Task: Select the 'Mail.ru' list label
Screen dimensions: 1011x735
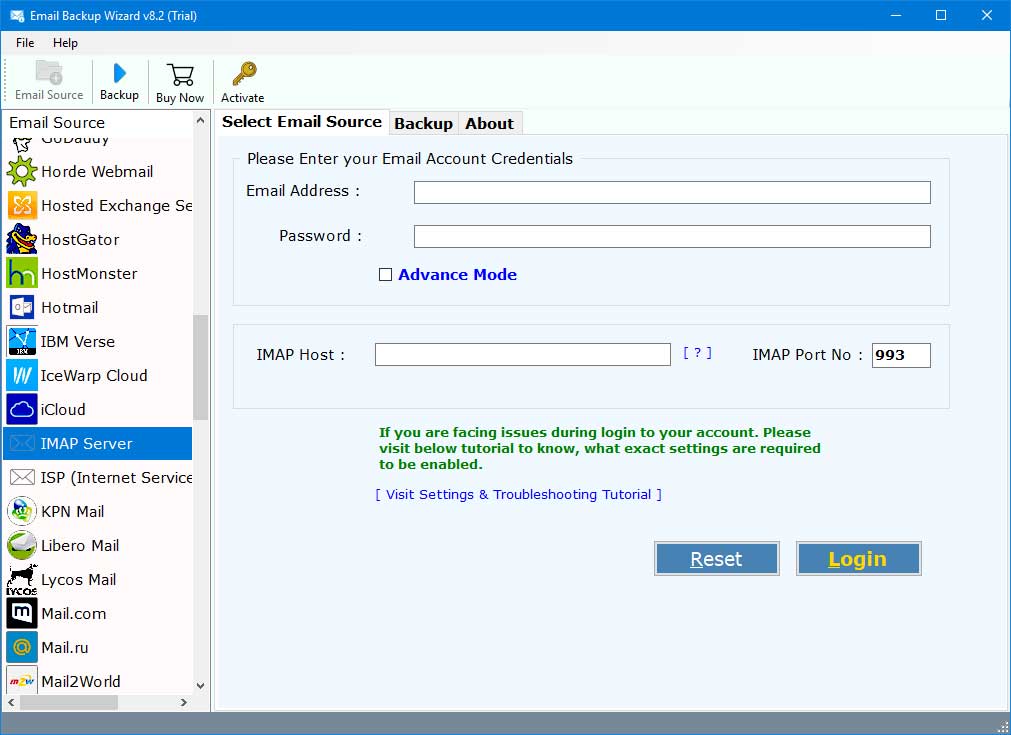Action: pyautogui.click(x=64, y=647)
